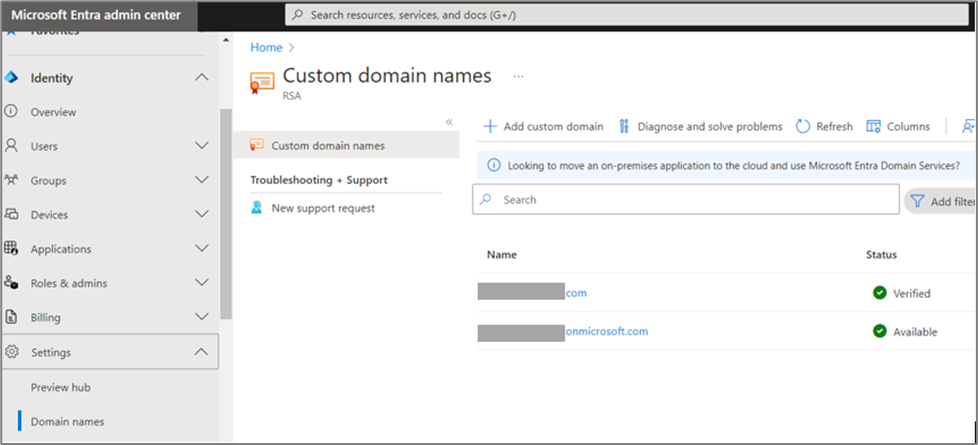
Task: Click the New support request icon
Action: 257,208
